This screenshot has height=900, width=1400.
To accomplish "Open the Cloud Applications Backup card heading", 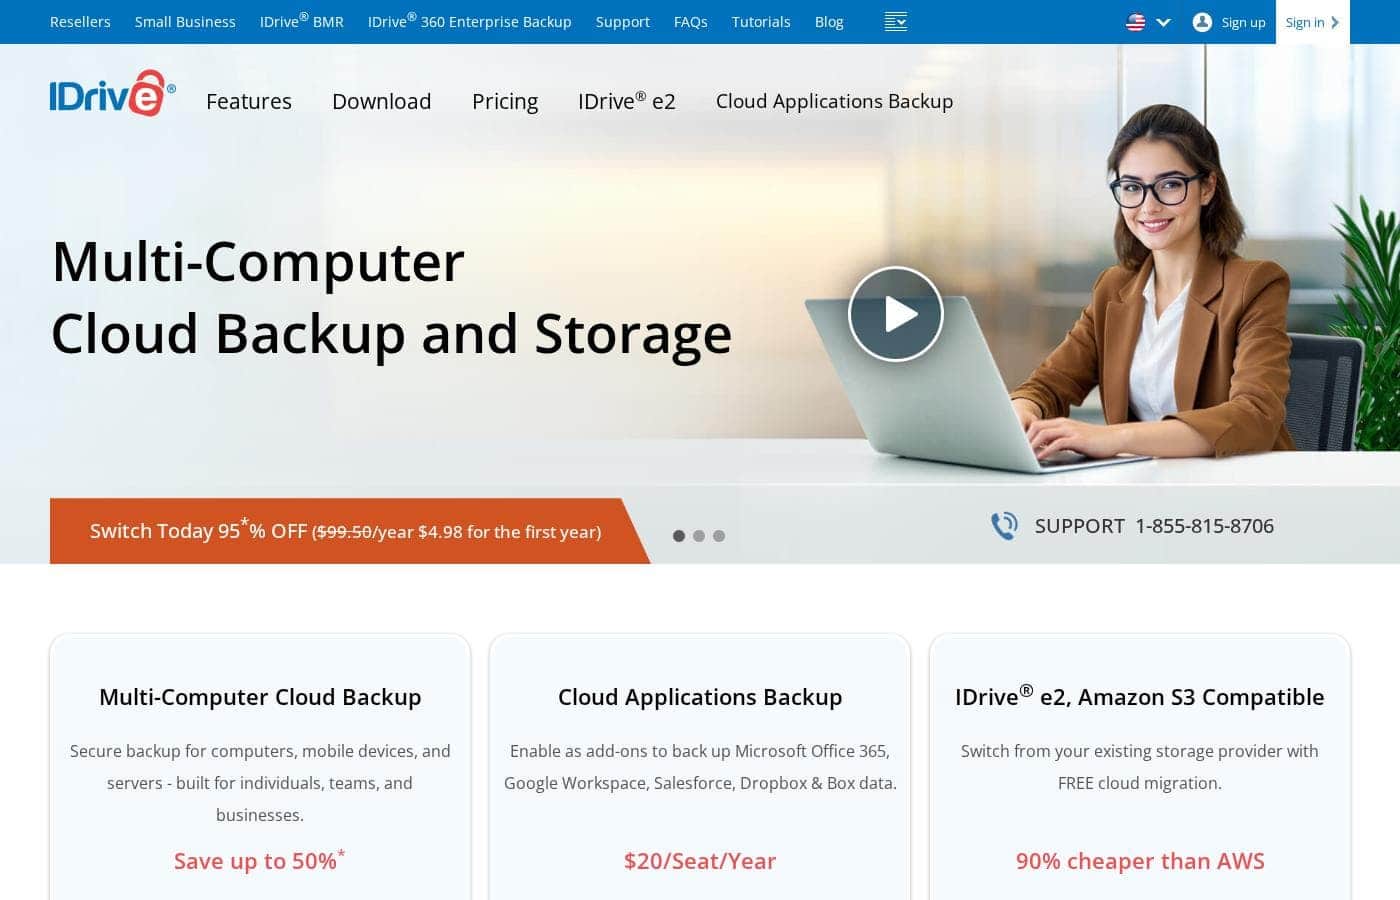I will tap(700, 697).
